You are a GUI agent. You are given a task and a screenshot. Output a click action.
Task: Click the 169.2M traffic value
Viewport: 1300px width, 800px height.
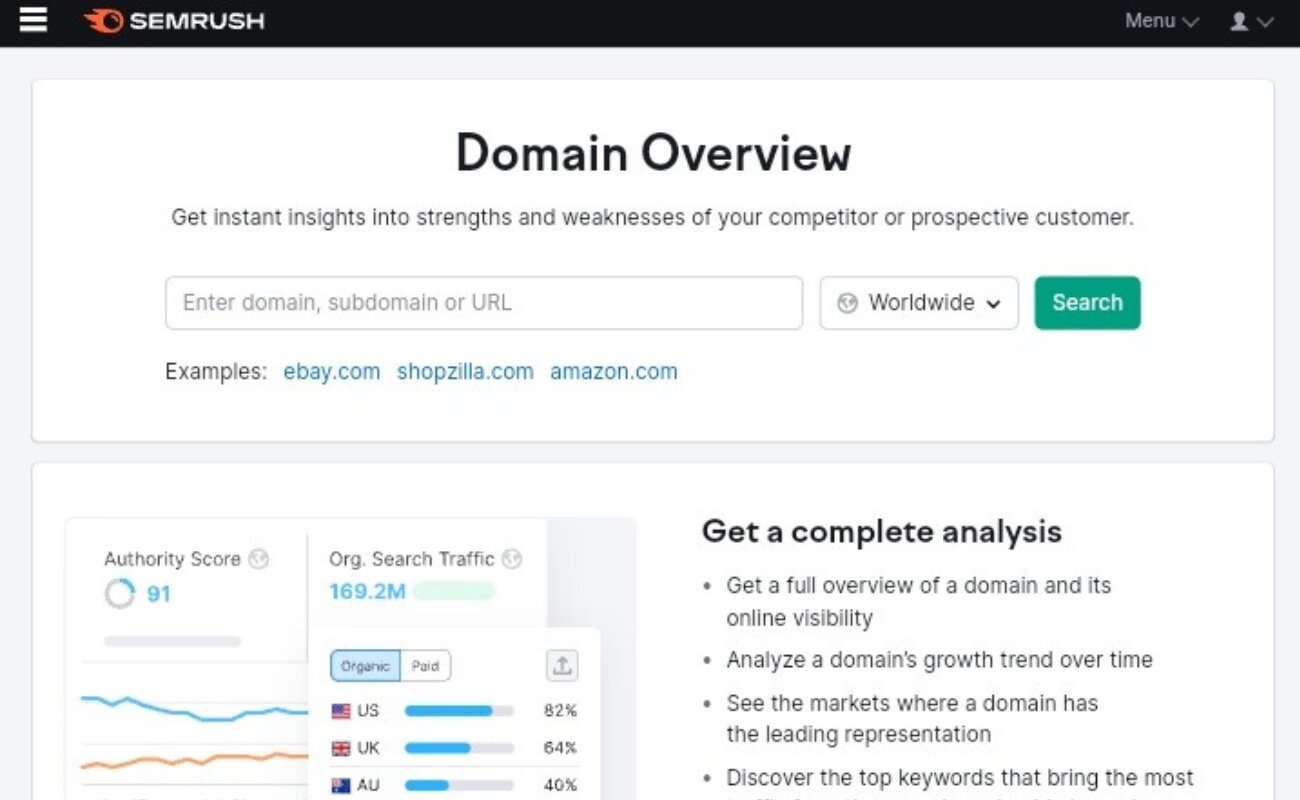(x=367, y=592)
